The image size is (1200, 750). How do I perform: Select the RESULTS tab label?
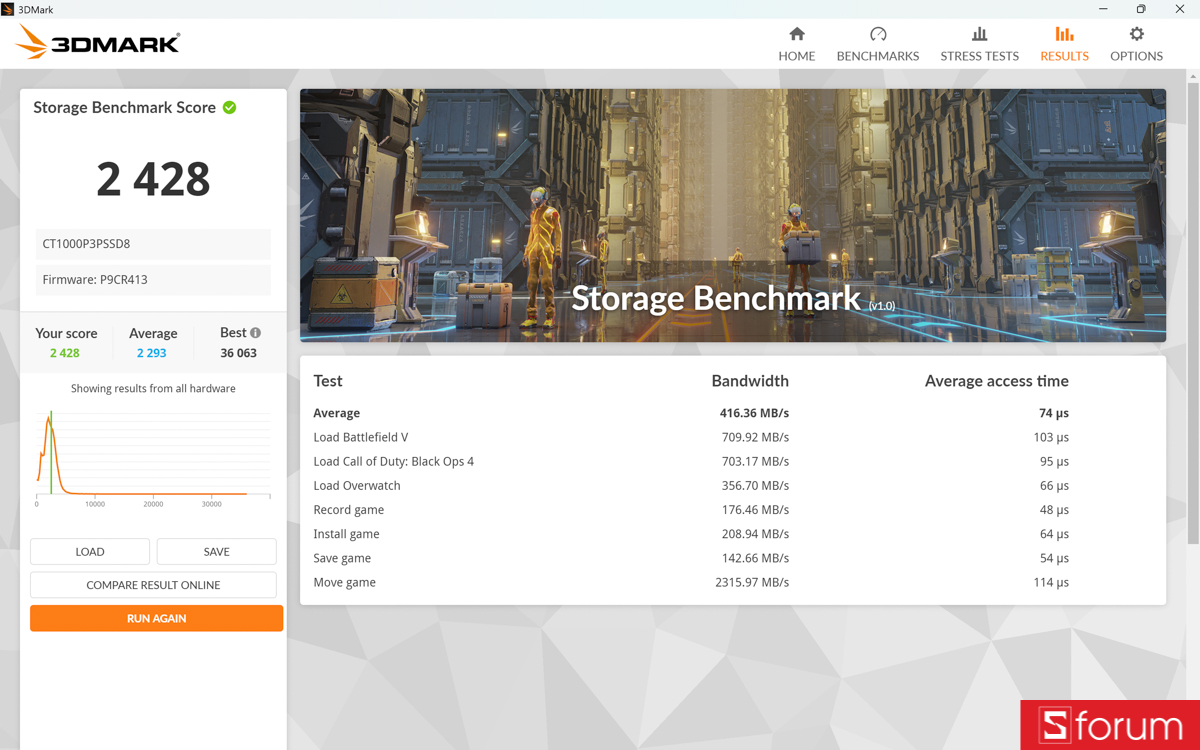[x=1064, y=56]
